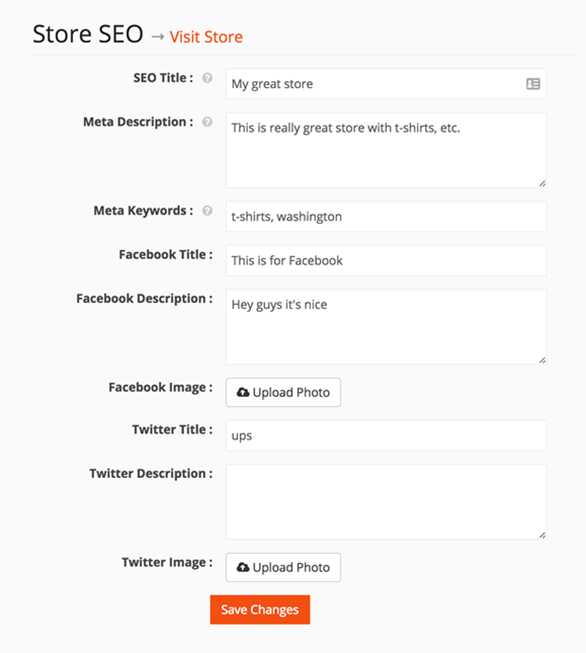Click Meta Description textarea resize handle
The image size is (586, 653).
pos(542,183)
